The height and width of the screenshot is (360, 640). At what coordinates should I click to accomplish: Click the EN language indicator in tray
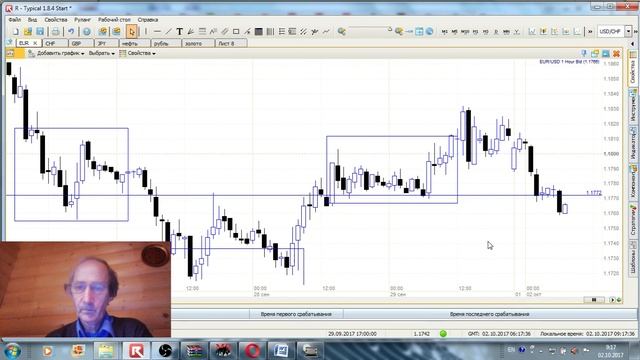point(511,350)
